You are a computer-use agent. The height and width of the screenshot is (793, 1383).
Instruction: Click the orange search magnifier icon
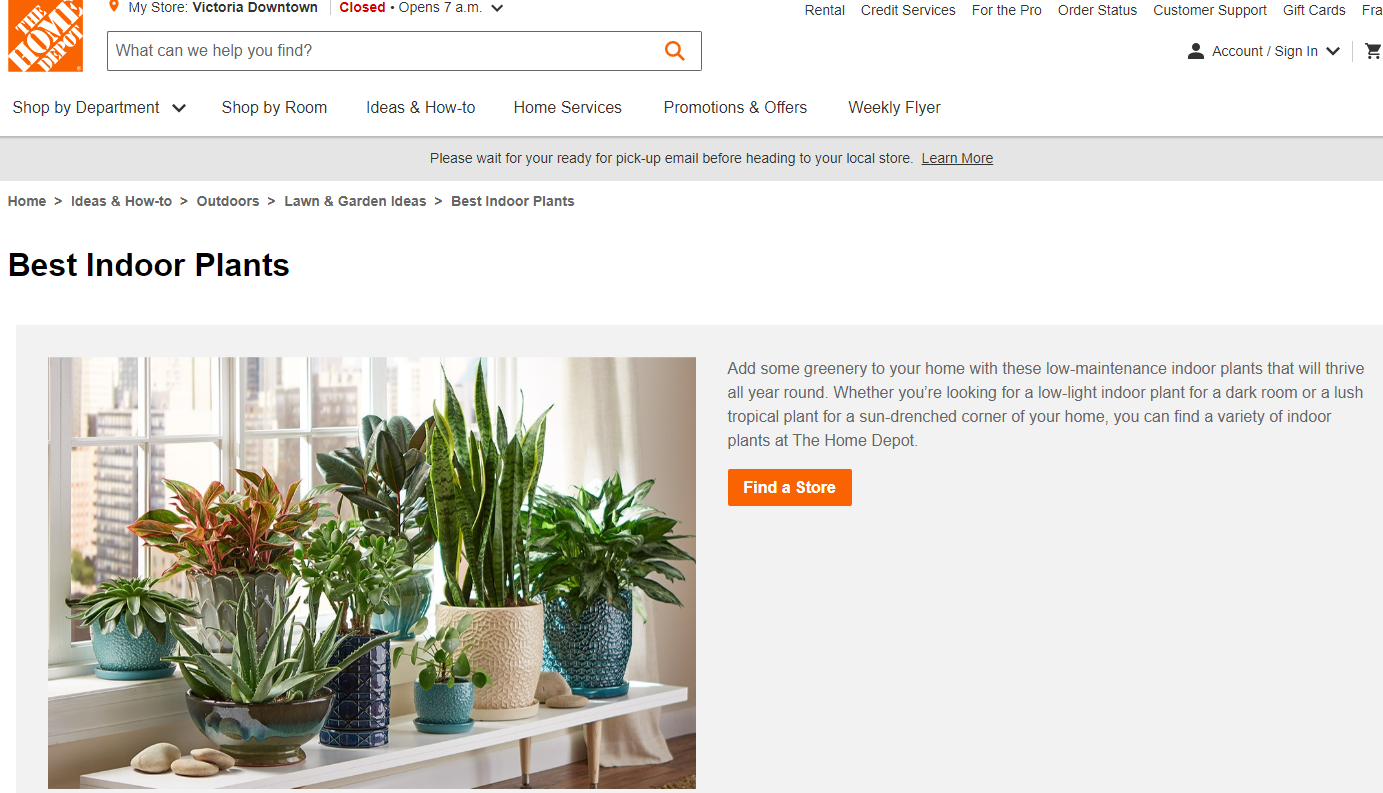[675, 51]
